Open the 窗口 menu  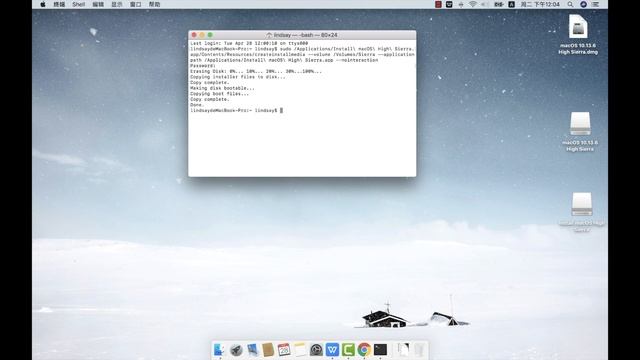point(136,4)
